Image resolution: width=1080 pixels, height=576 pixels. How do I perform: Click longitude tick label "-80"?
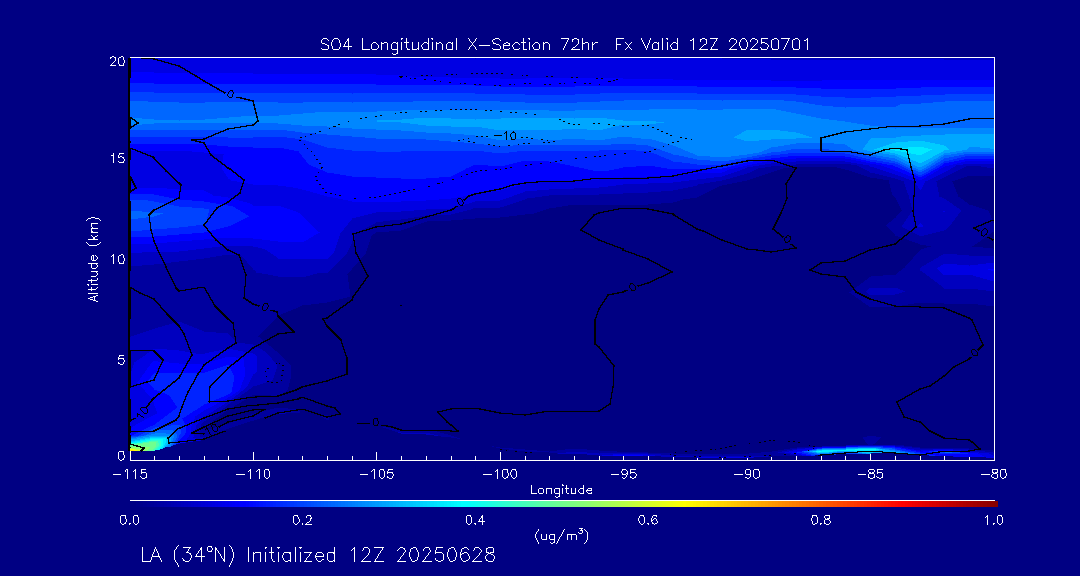coord(993,475)
